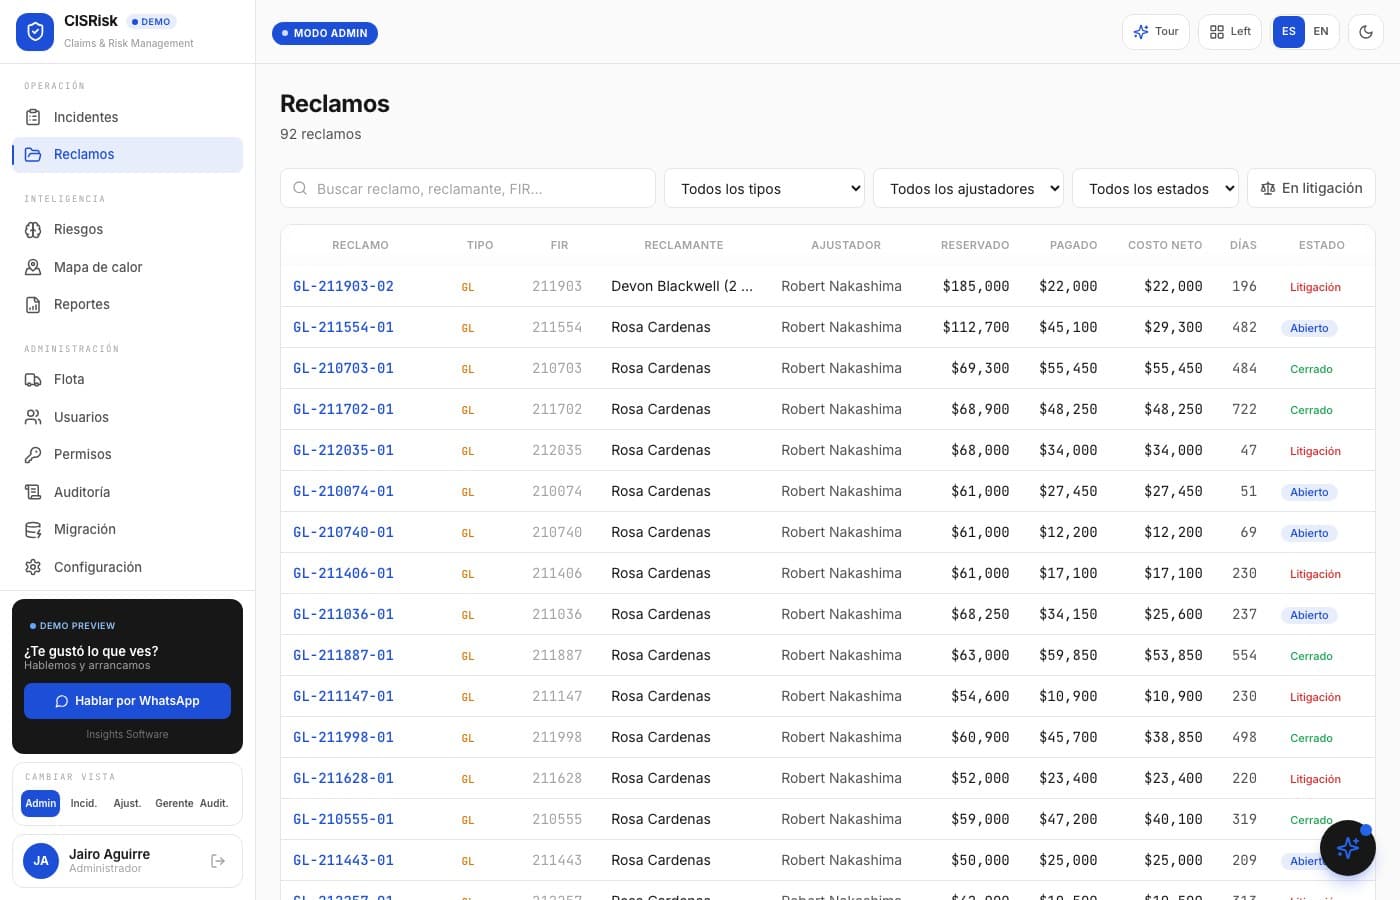The height and width of the screenshot is (900, 1400).
Task: Sort by the DÍAS column header
Action: (1243, 245)
